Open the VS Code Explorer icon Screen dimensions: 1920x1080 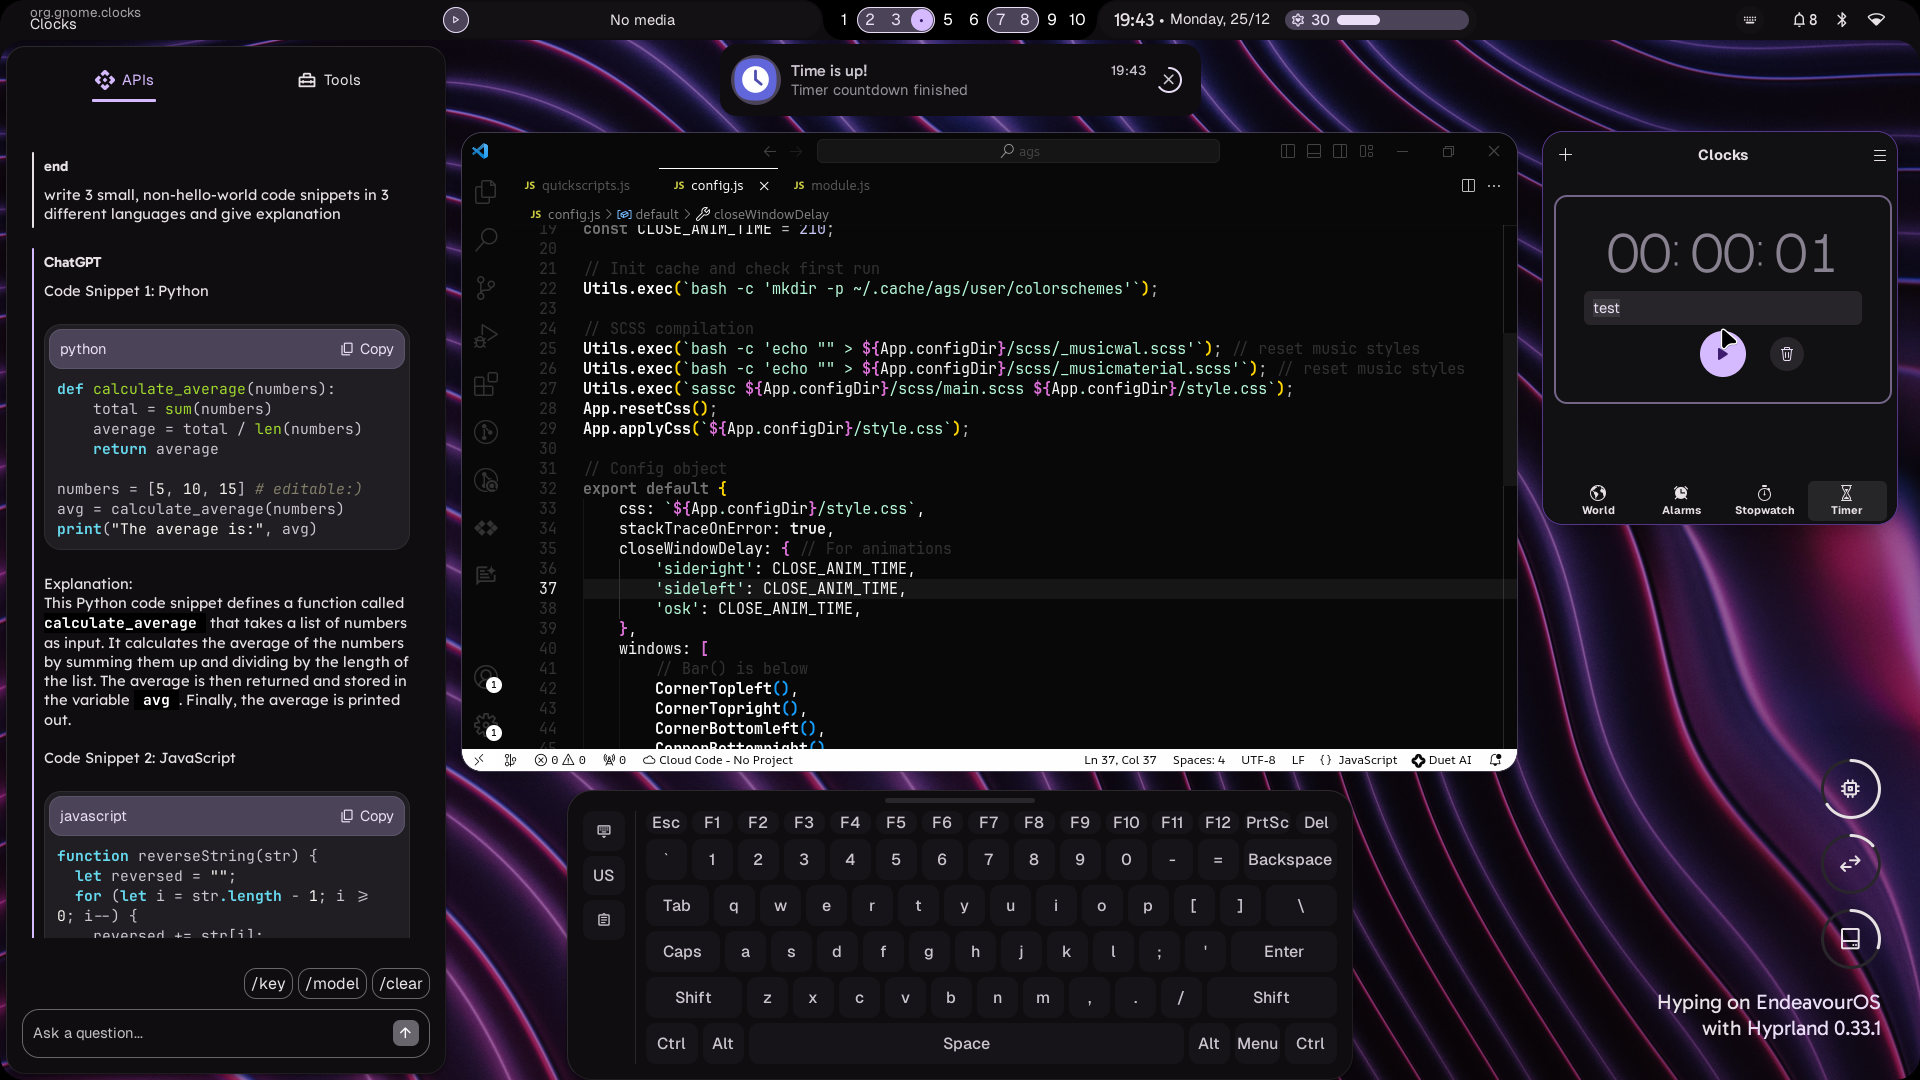tap(486, 192)
